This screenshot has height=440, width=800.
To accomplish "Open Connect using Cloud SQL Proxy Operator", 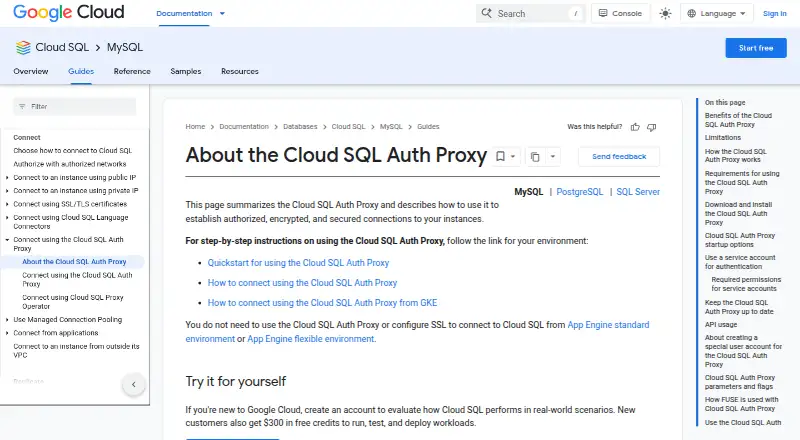I will click(72, 302).
